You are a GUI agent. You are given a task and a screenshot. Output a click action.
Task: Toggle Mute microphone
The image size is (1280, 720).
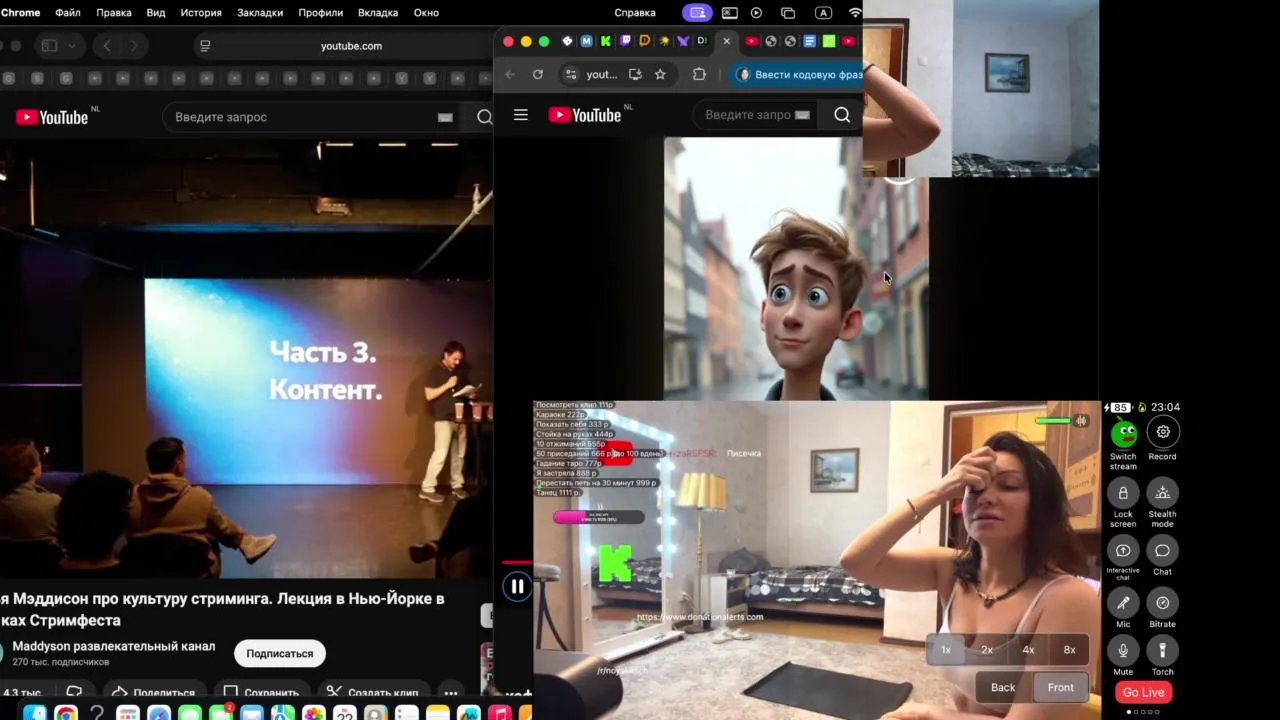(1123, 651)
